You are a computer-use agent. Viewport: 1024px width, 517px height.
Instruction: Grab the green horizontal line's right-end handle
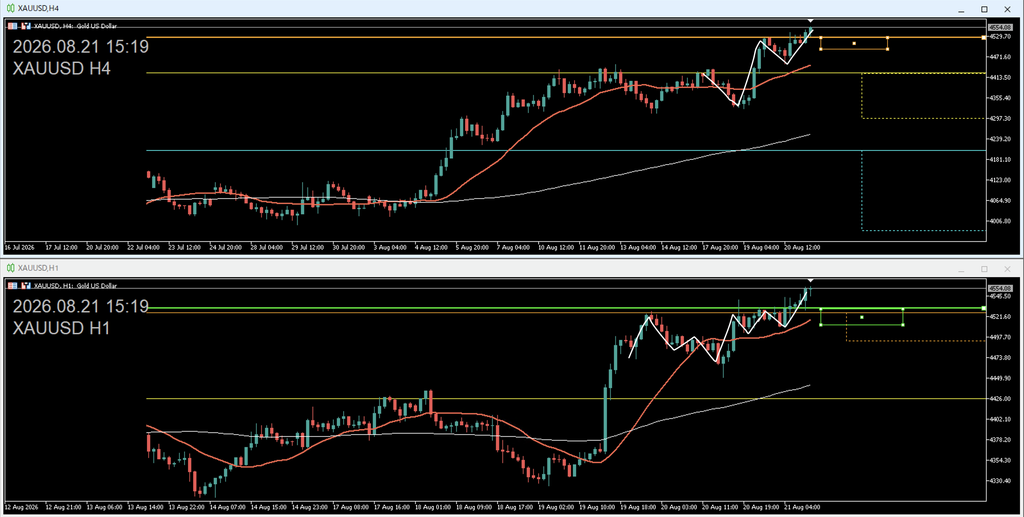[984, 308]
